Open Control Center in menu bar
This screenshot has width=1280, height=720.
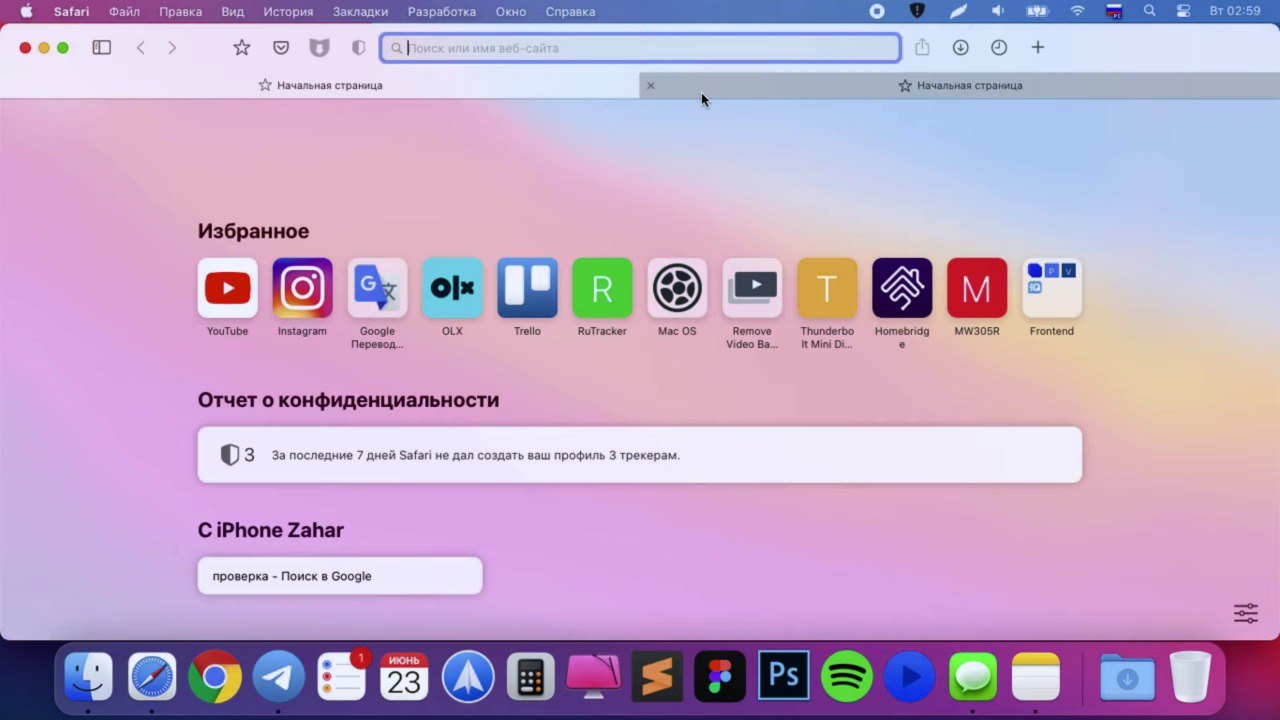pyautogui.click(x=1184, y=12)
